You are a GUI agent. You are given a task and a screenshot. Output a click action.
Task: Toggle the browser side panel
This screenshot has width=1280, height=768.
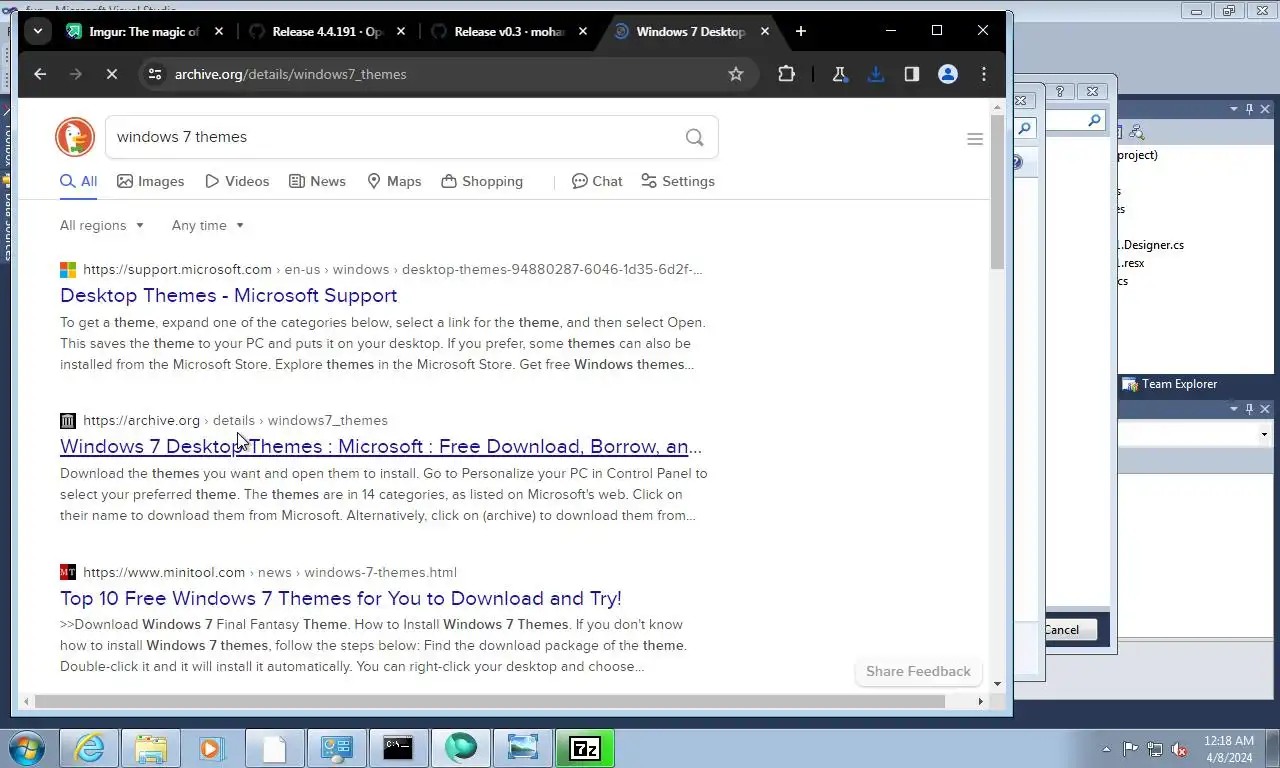(911, 74)
